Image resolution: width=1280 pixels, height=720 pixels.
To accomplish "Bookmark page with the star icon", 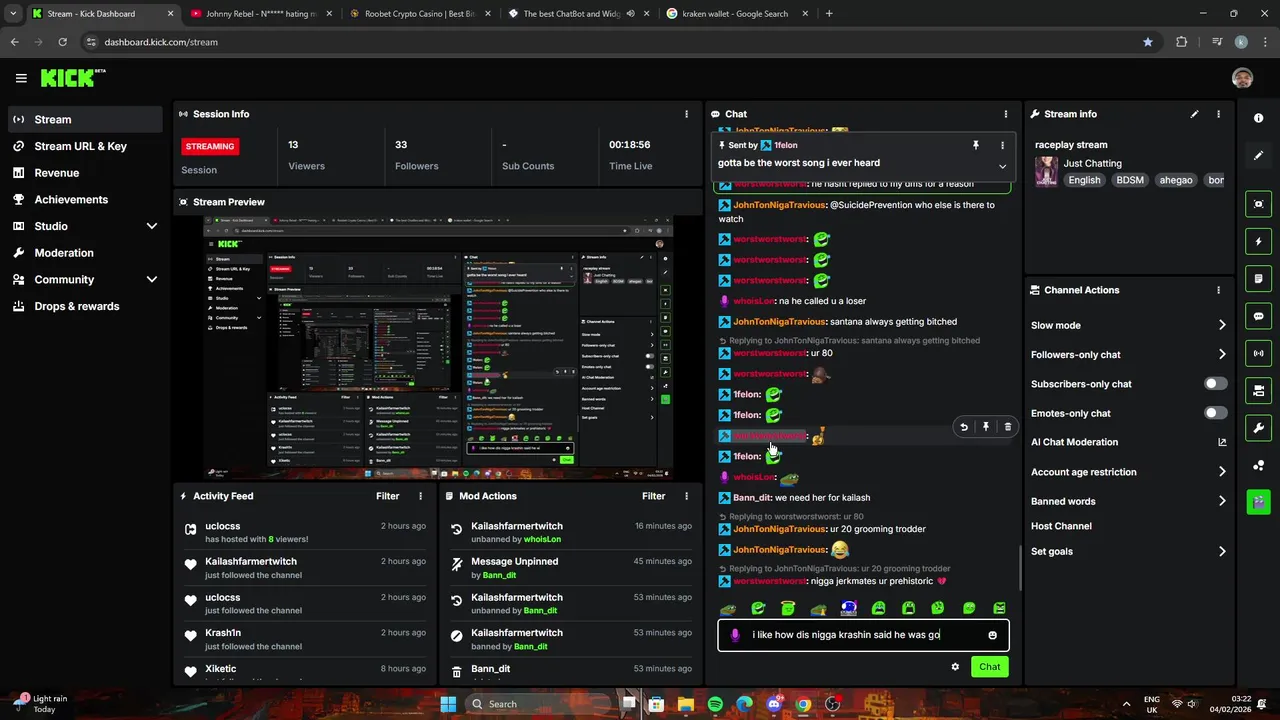I will pyautogui.click(x=1148, y=42).
